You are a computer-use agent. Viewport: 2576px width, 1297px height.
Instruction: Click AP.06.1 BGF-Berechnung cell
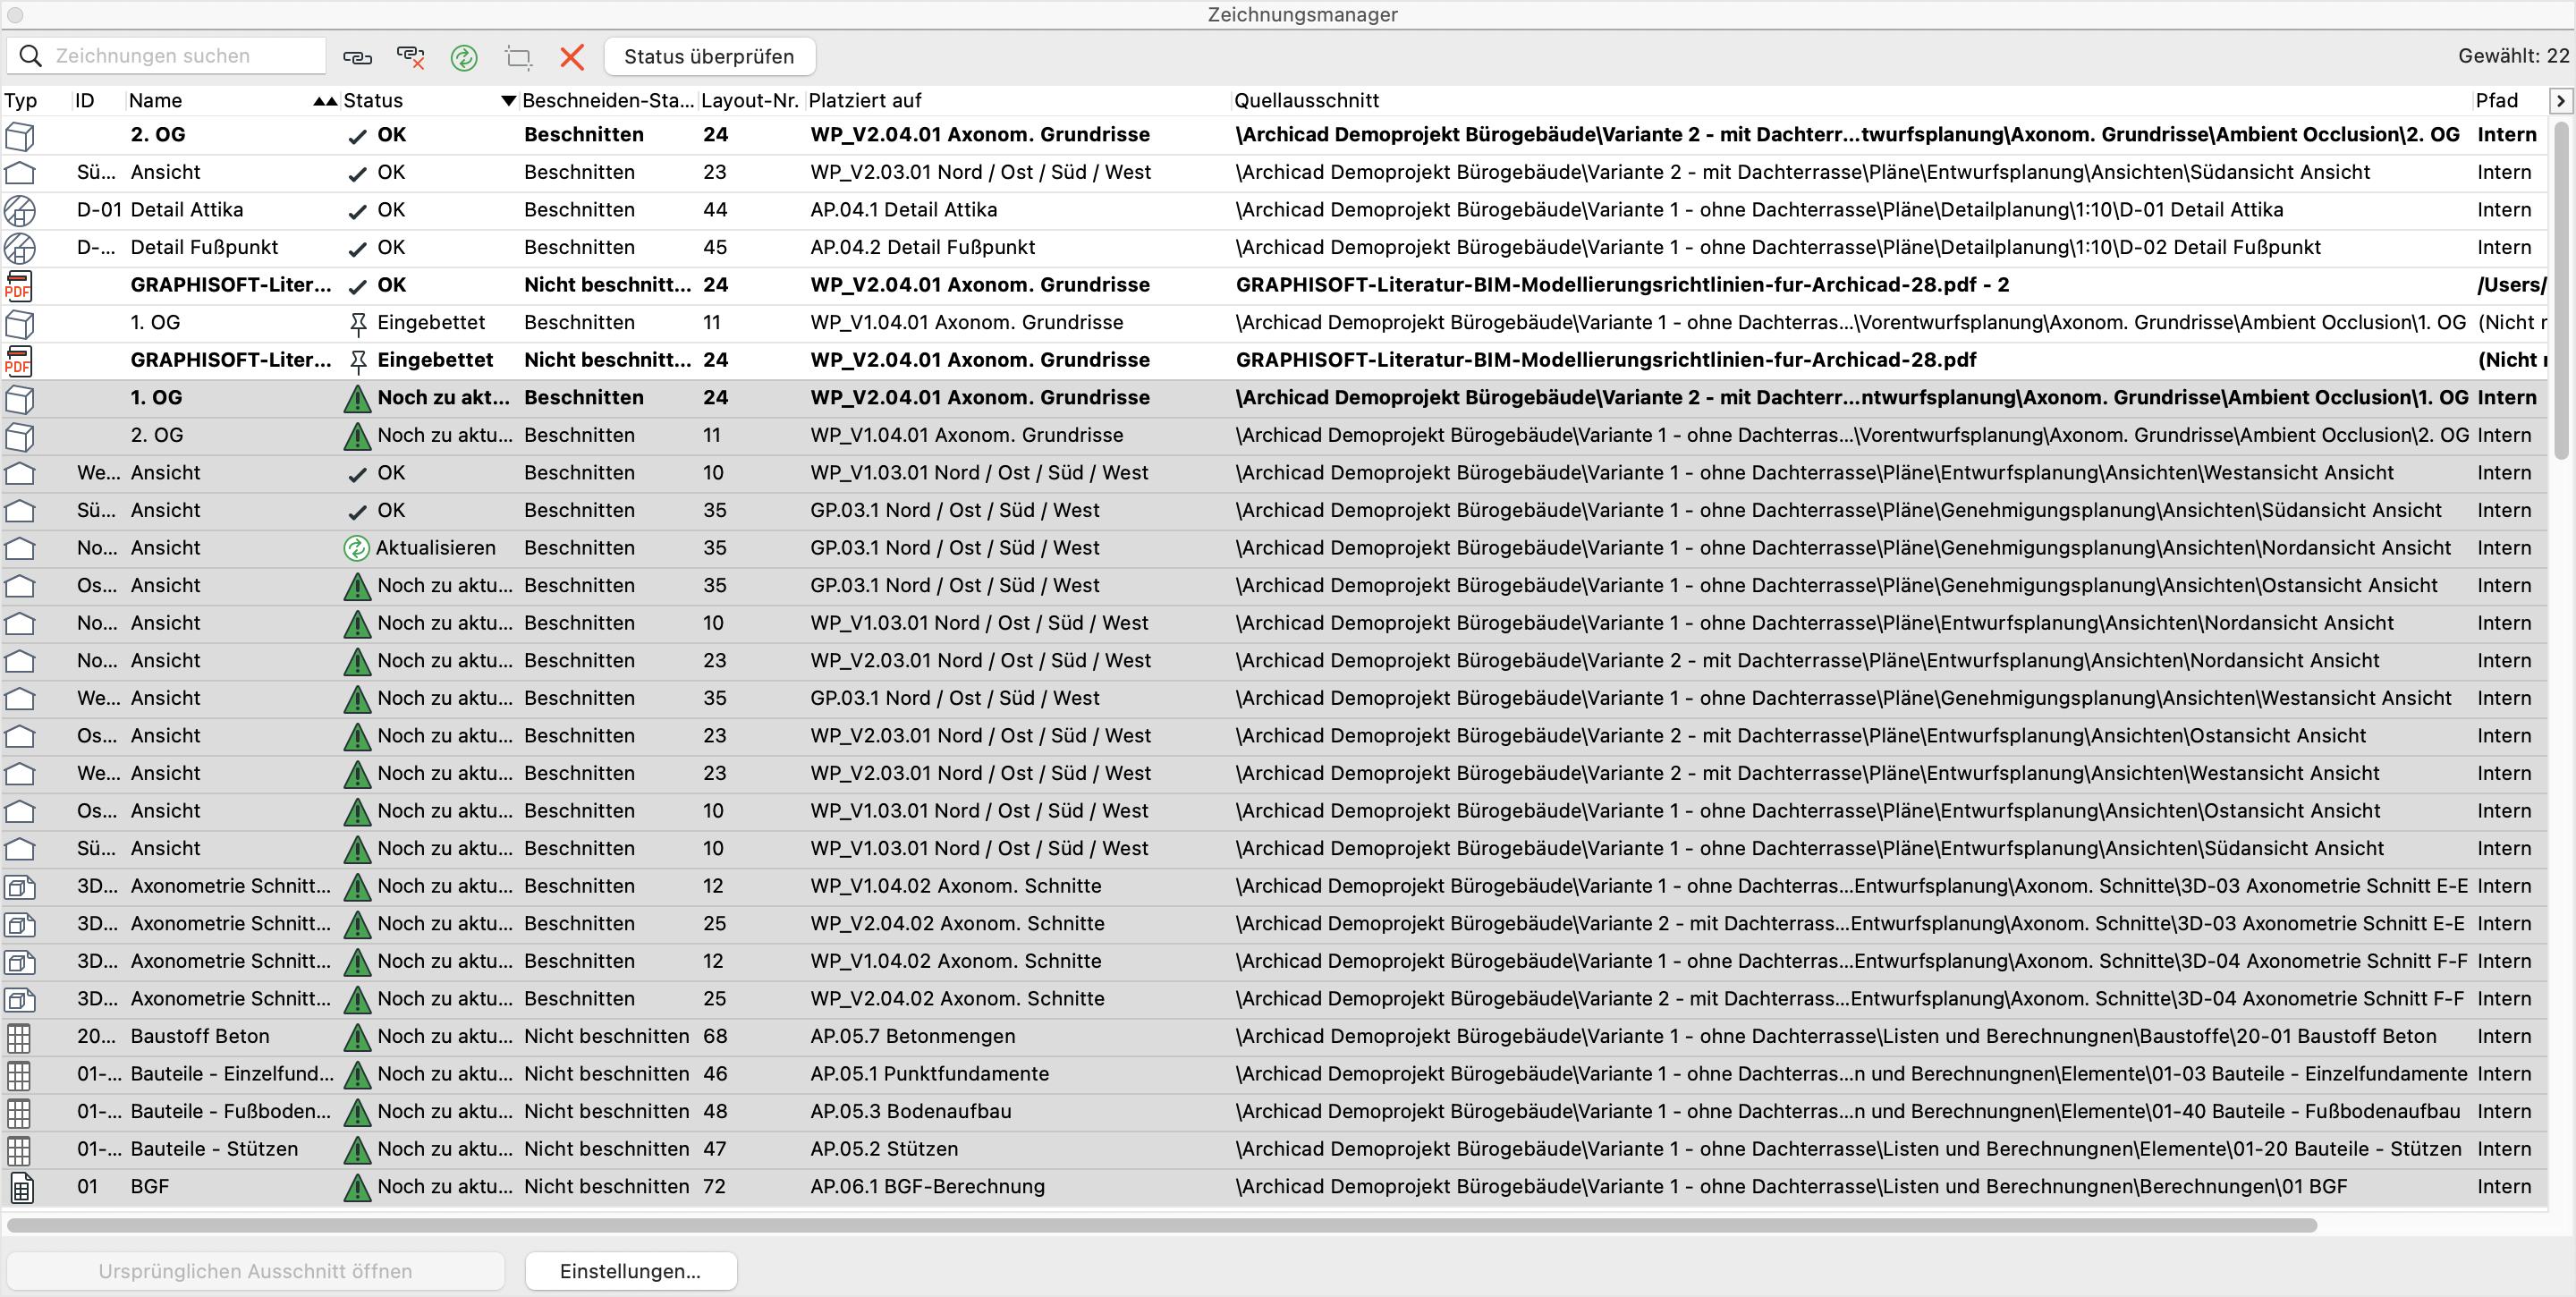[x=927, y=1186]
